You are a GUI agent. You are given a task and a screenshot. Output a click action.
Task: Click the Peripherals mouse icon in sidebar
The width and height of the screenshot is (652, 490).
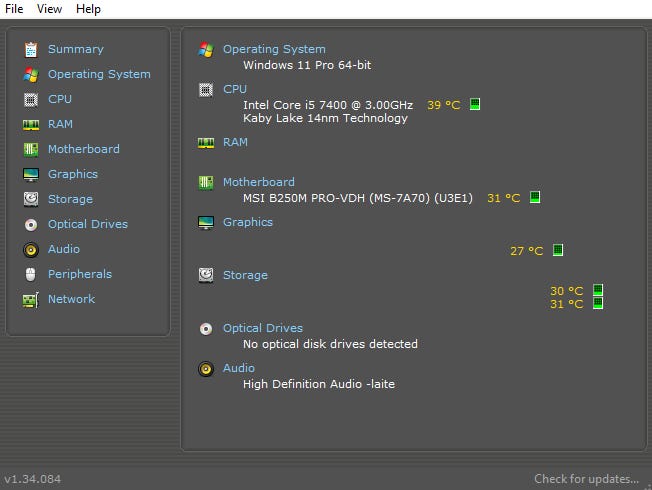31,275
